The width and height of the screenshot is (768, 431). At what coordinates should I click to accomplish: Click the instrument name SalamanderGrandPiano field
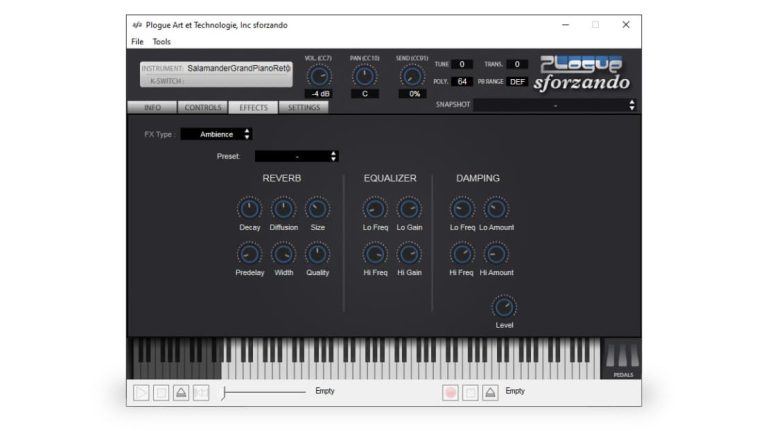click(239, 68)
